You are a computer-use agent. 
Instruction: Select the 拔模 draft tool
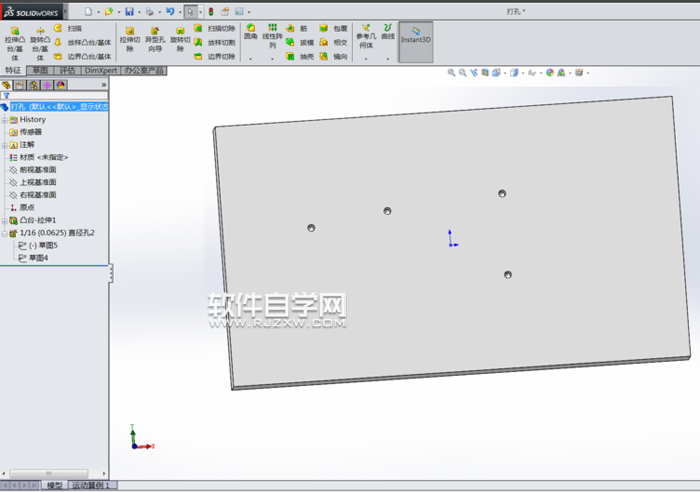pos(300,42)
